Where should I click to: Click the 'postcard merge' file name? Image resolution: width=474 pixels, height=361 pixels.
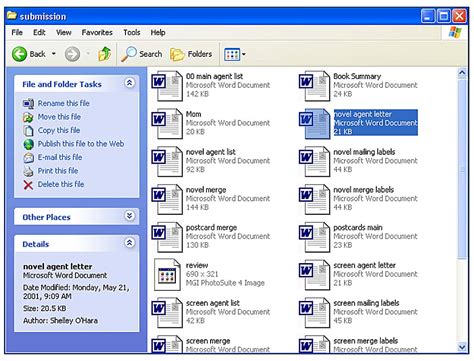pyautogui.click(x=211, y=227)
